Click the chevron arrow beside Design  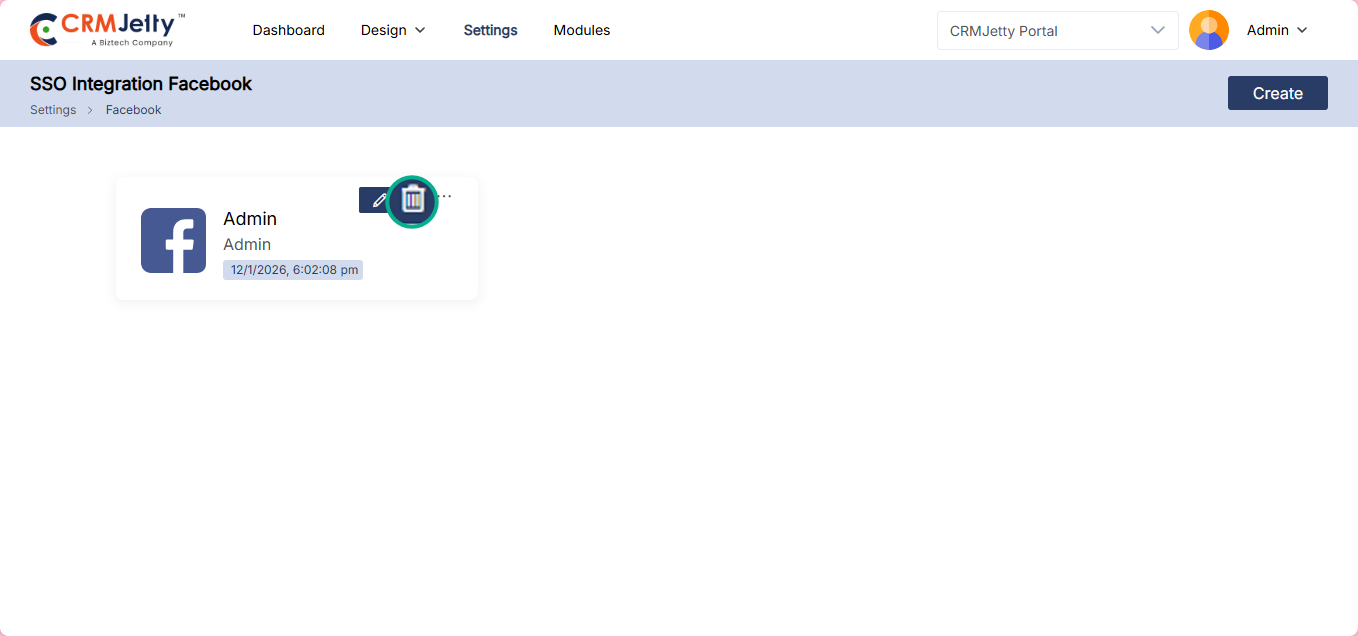click(420, 30)
